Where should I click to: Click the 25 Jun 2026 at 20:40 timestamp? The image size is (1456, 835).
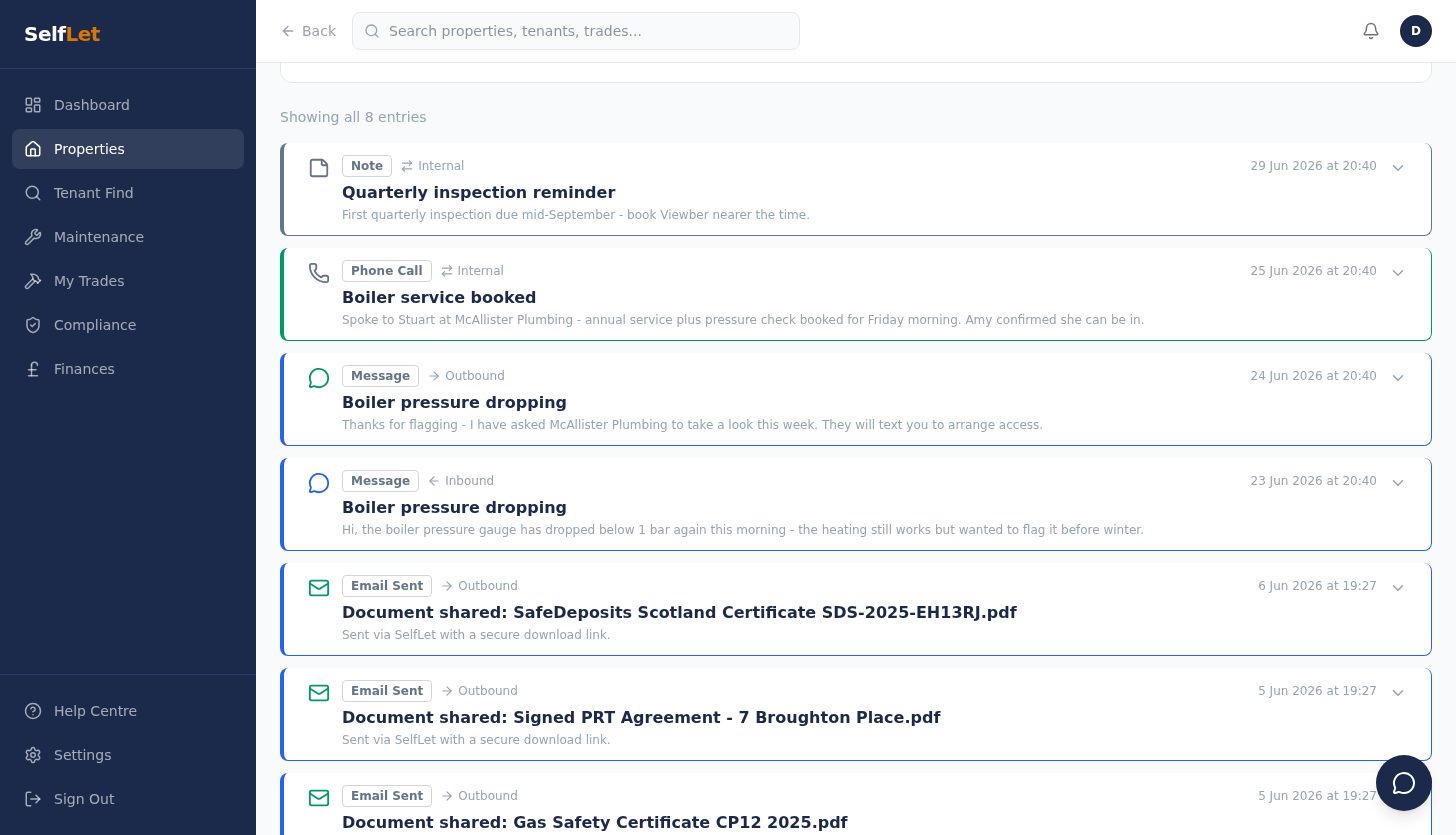pos(1313,271)
